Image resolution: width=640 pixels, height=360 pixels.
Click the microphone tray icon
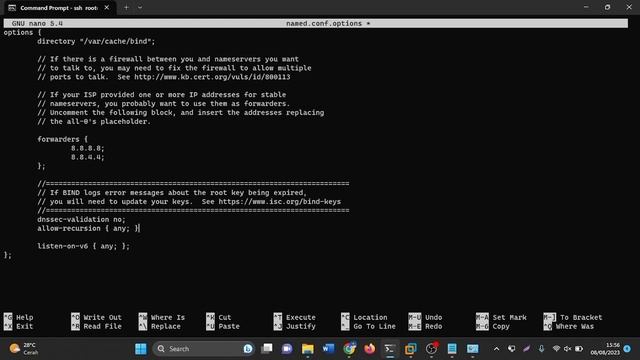[541, 349]
